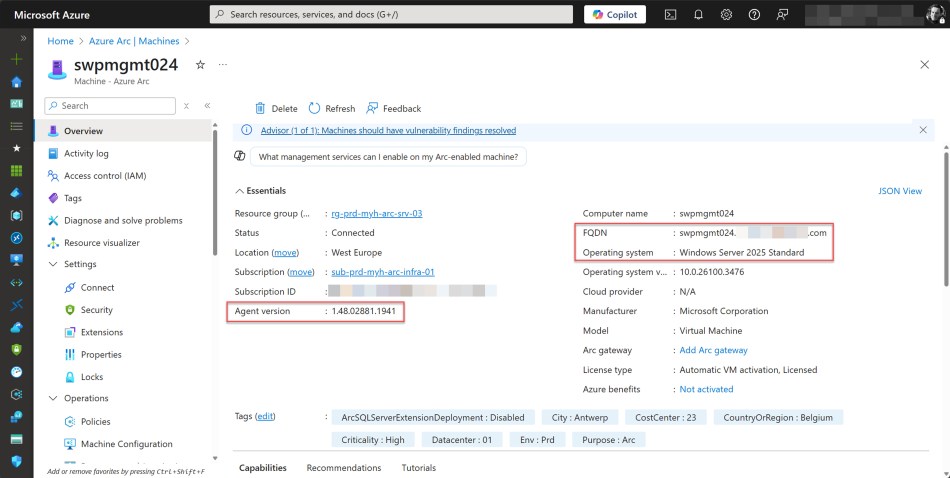The height and width of the screenshot is (478, 950).
Task: Open Cloud Shell from top bar
Action: pos(670,15)
